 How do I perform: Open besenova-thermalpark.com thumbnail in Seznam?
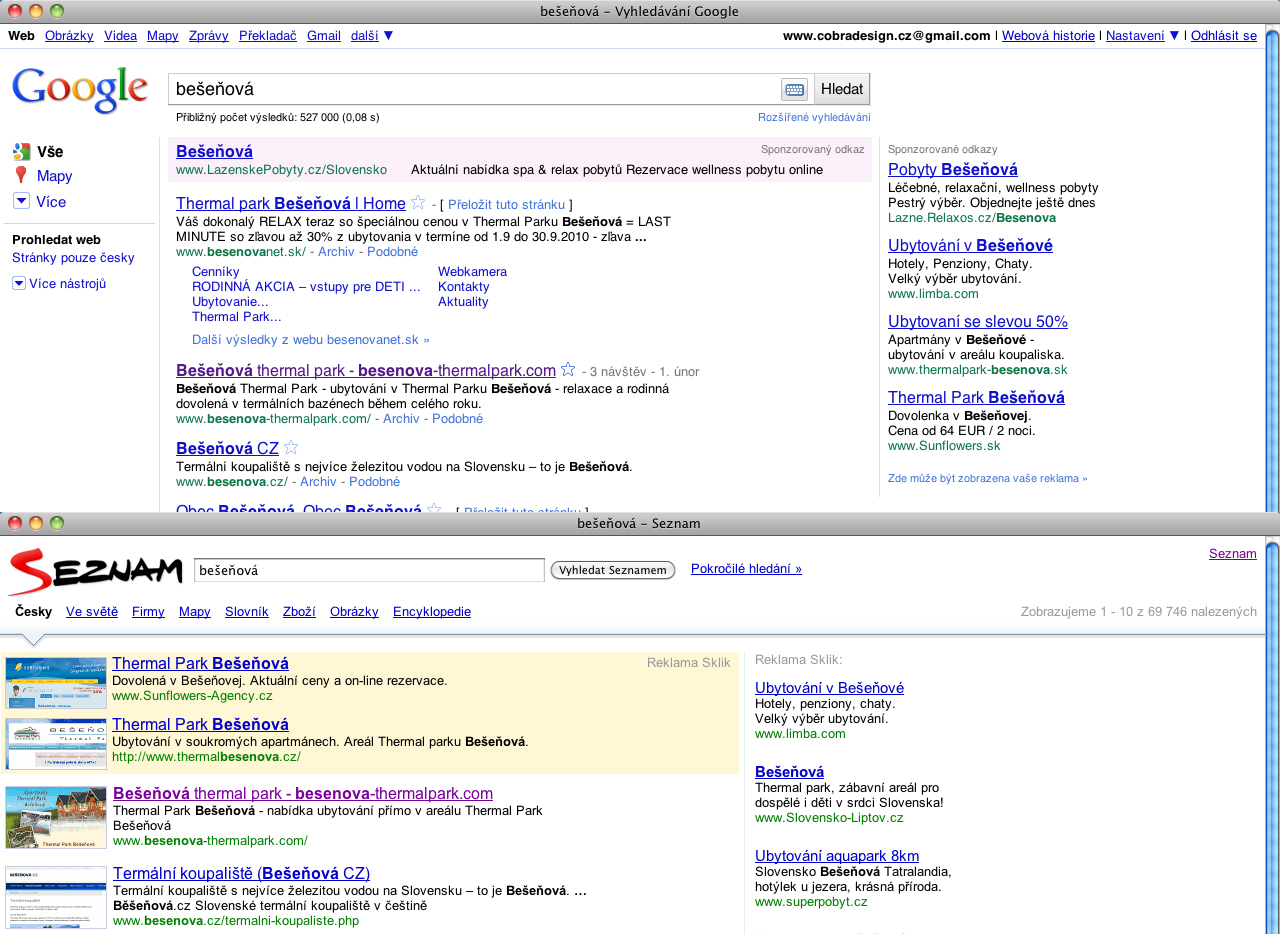(56, 817)
